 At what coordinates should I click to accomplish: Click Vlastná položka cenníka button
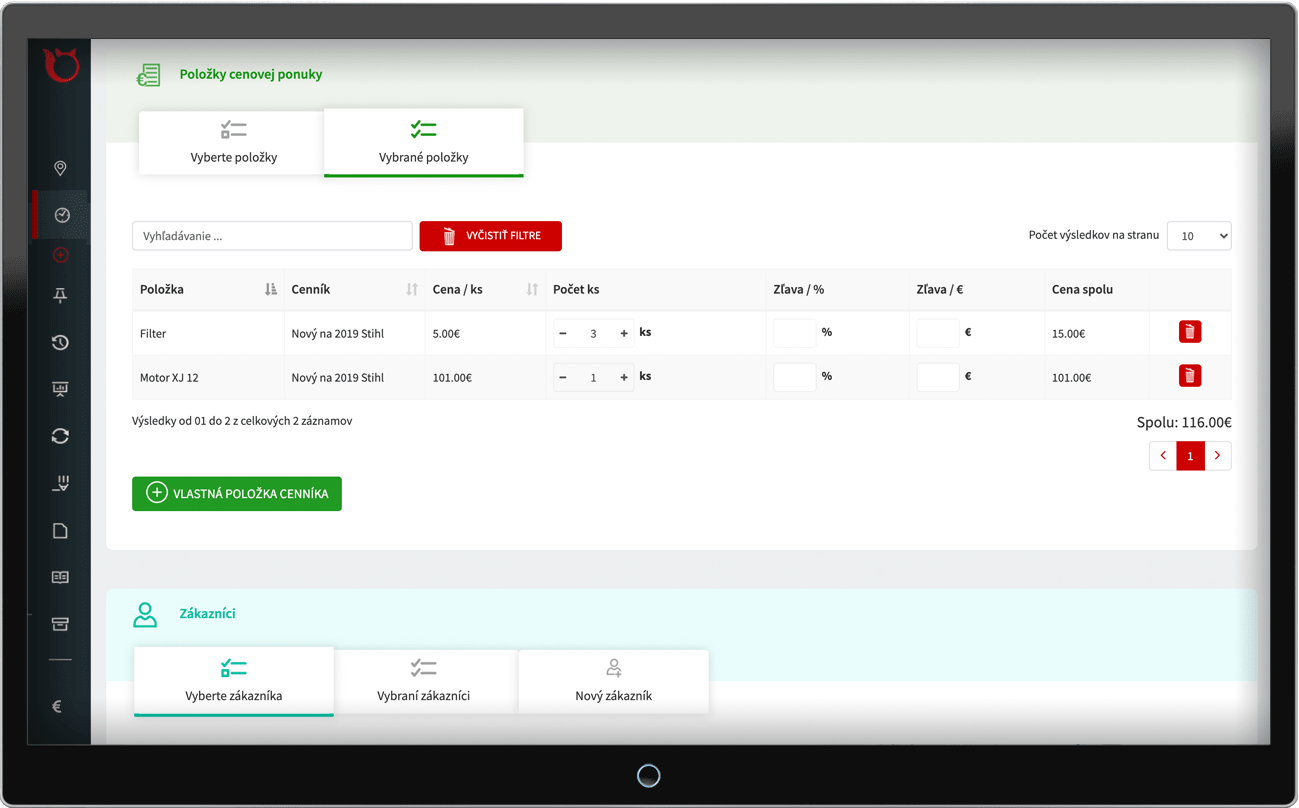pyautogui.click(x=237, y=494)
